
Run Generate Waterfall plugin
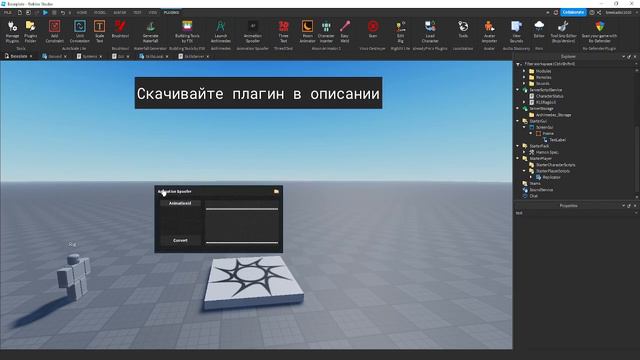pos(151,32)
